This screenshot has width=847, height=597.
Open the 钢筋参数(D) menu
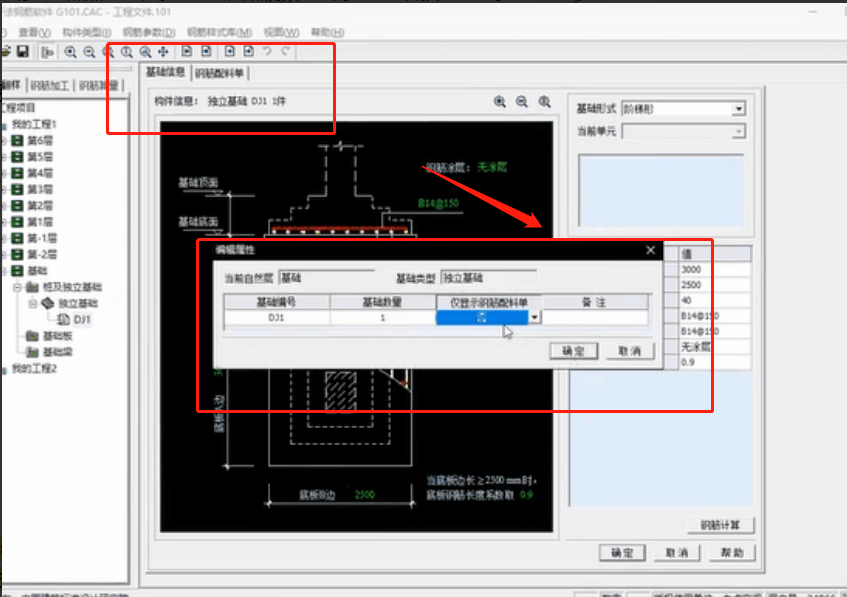149,32
